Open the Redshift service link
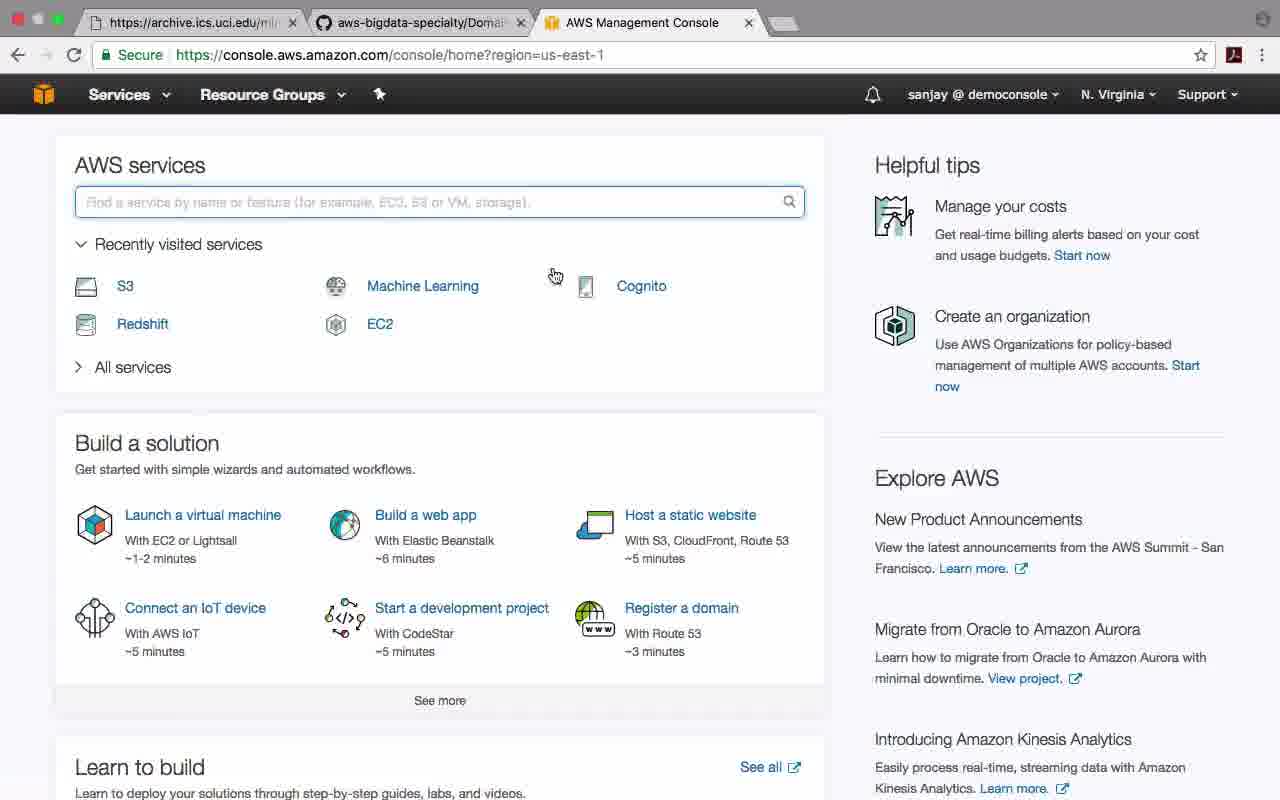This screenshot has width=1280, height=800. click(x=143, y=324)
